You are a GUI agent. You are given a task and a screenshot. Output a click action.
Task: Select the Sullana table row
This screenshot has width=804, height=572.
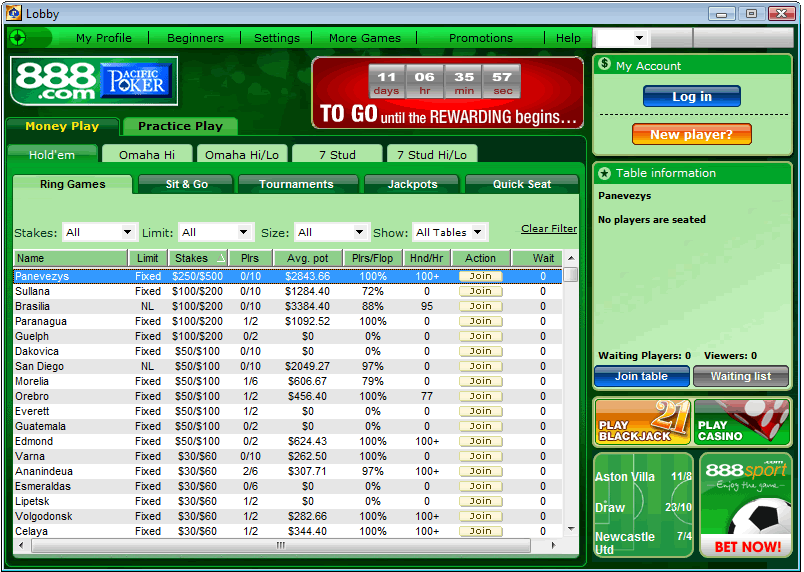288,291
